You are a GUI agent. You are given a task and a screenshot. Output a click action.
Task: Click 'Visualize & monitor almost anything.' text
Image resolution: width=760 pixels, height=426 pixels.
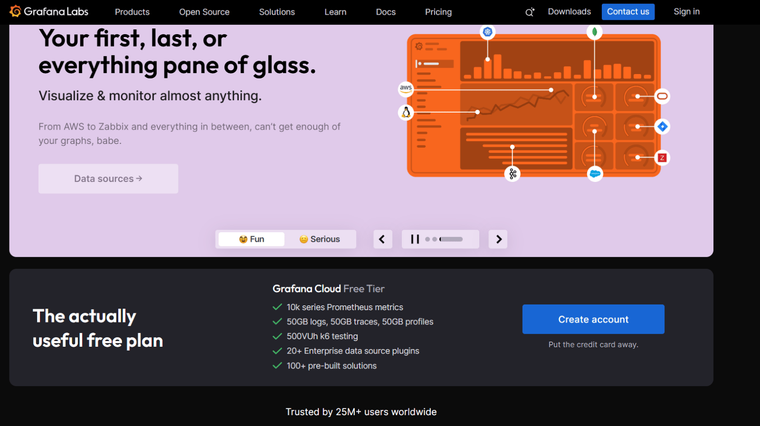pyautogui.click(x=150, y=95)
